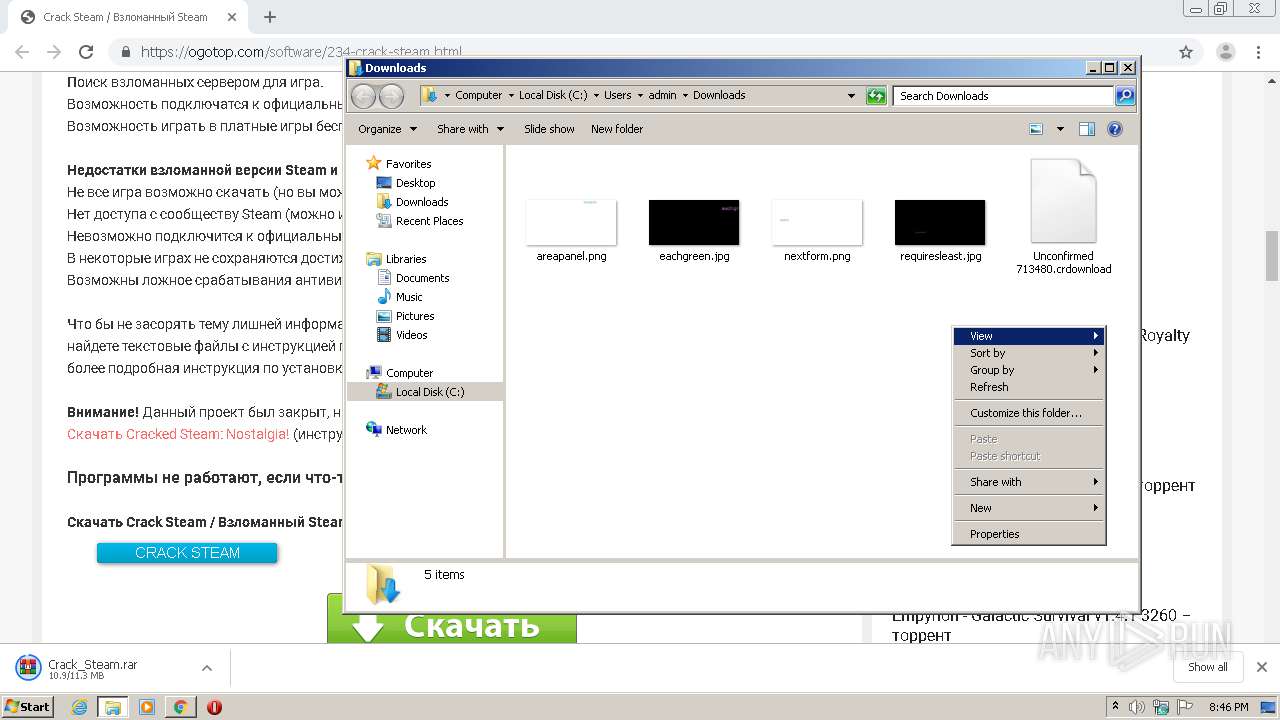This screenshot has width=1280, height=720.
Task: Click Скачать Cracked Steam: Nostalgia! link
Action: 178,434
